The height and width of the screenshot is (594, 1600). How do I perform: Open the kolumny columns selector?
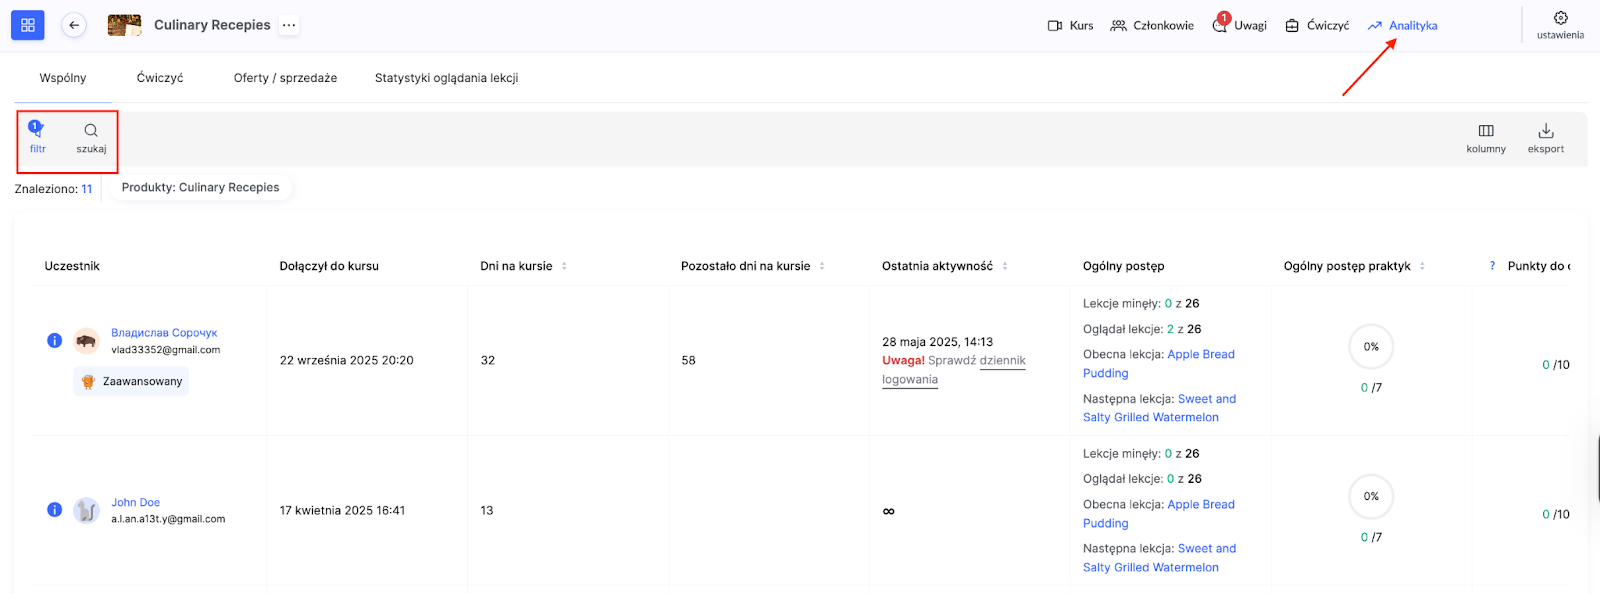click(x=1485, y=137)
